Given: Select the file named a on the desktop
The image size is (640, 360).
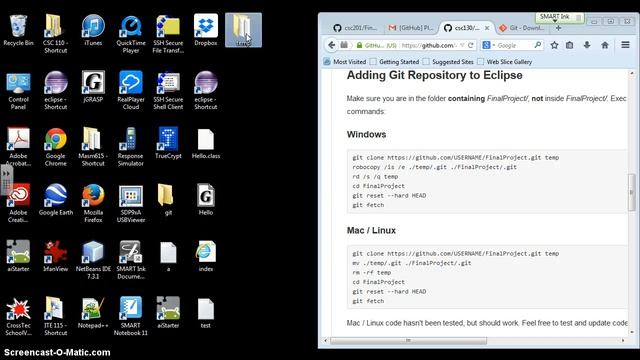Looking at the screenshot, I should pos(168,256).
